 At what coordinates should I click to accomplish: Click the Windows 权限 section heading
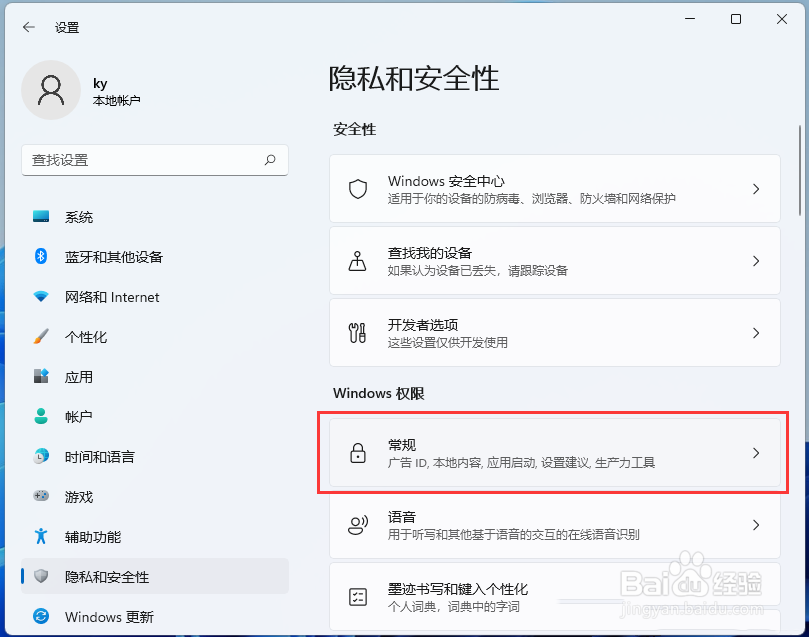(x=379, y=393)
